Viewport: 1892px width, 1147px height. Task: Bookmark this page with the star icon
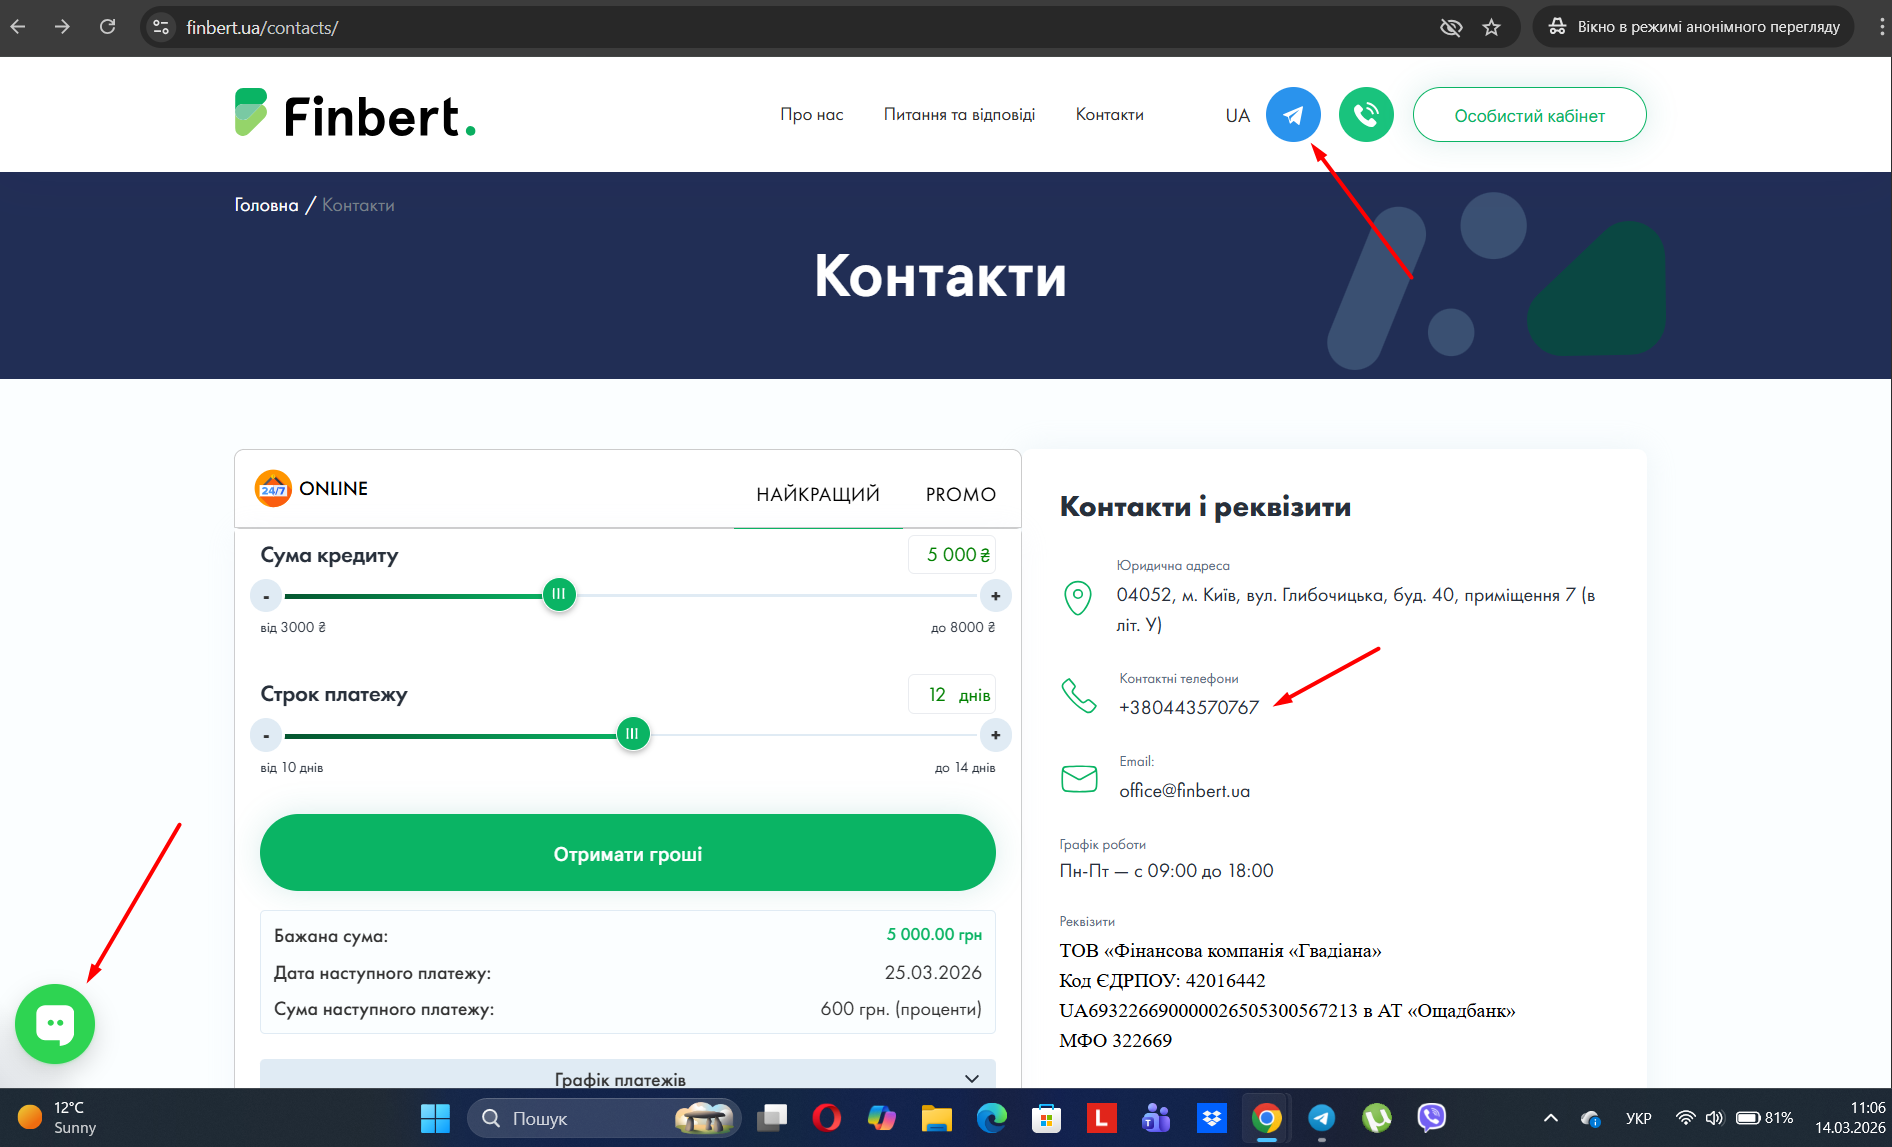point(1492,27)
